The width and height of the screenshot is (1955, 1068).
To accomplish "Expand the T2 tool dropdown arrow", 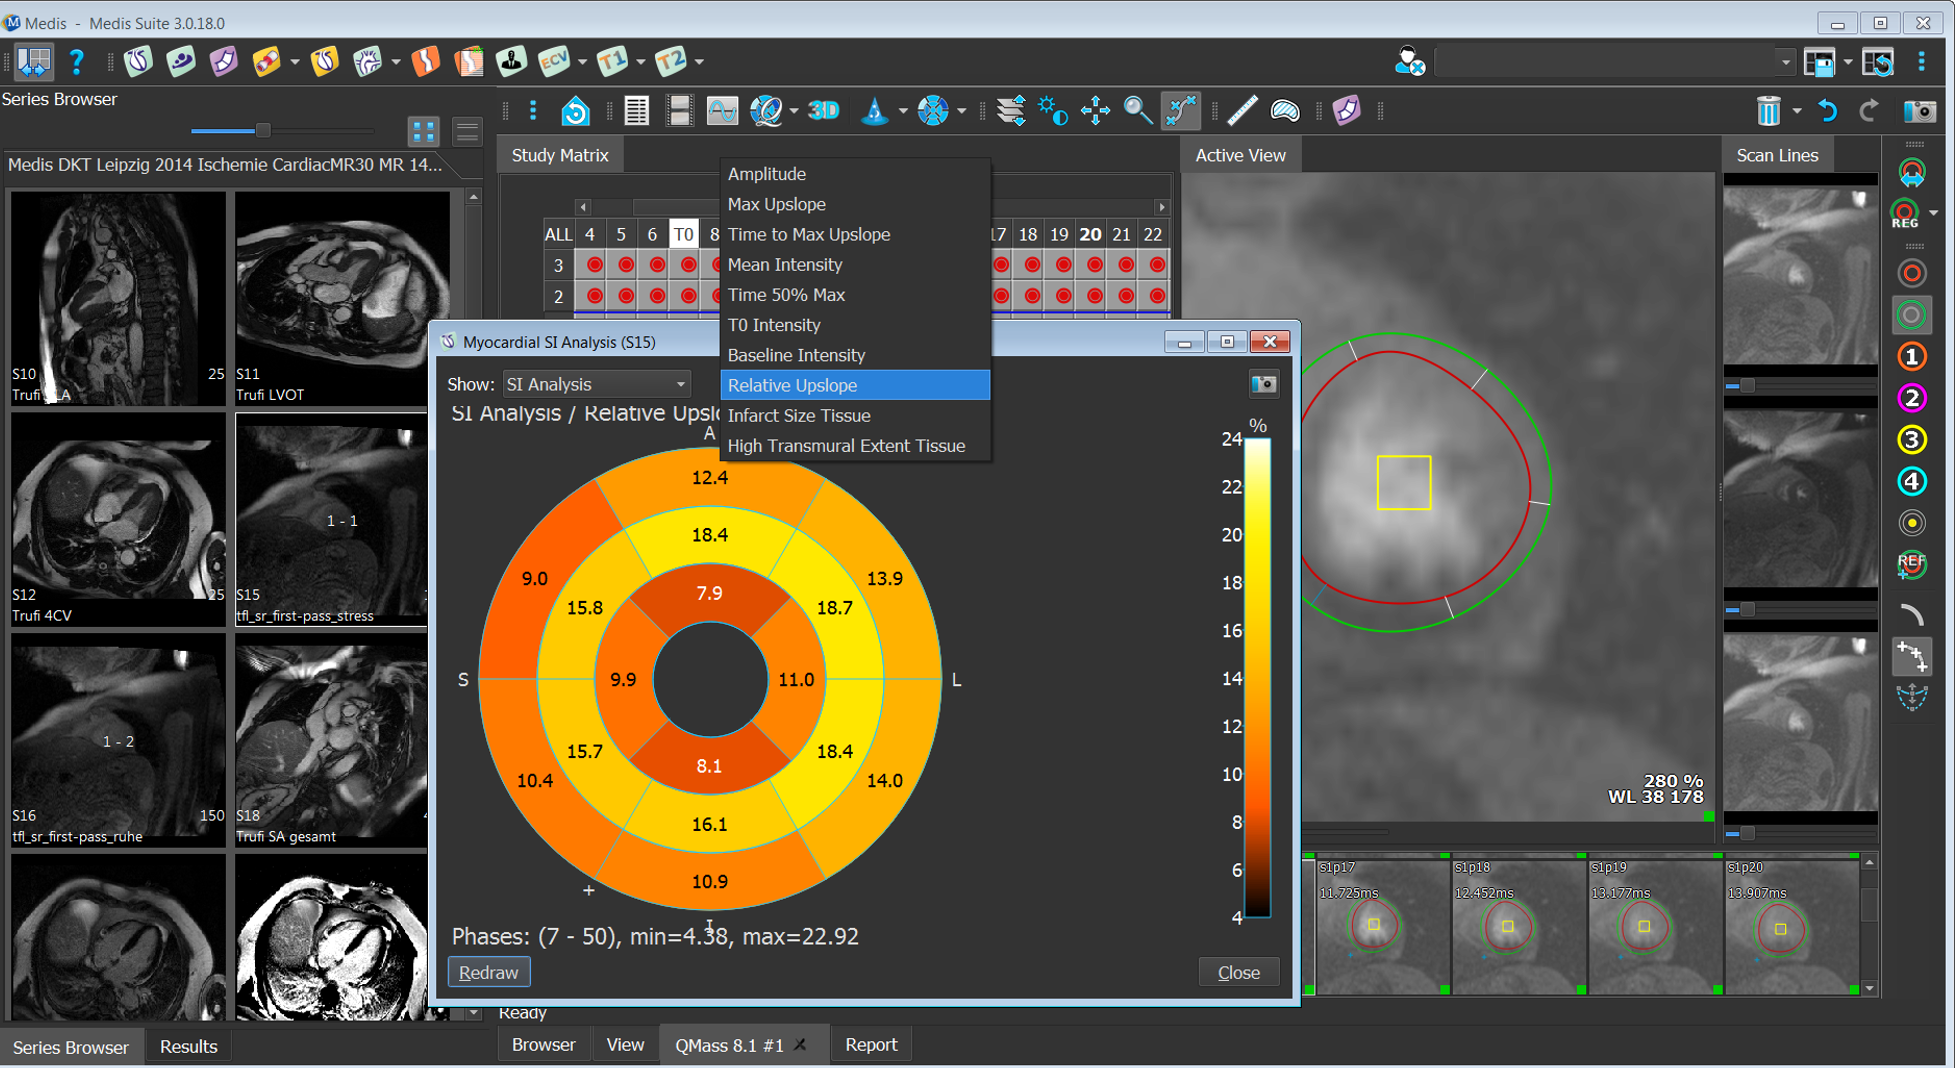I will [x=699, y=62].
